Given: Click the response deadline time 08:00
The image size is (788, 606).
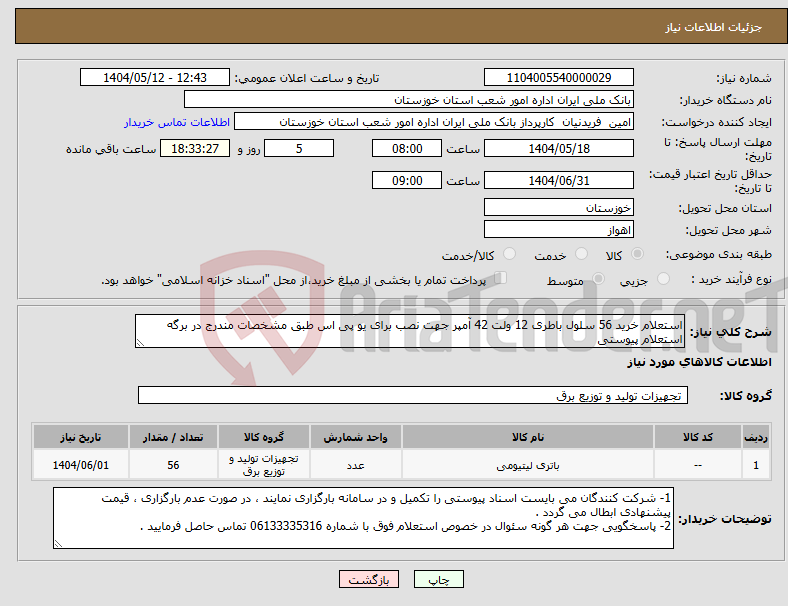Looking at the screenshot, I should (407, 148).
